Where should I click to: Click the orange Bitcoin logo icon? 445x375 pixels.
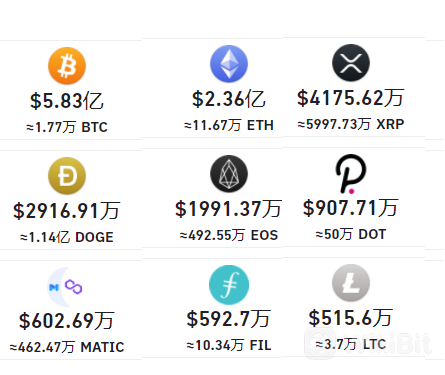(x=67, y=66)
